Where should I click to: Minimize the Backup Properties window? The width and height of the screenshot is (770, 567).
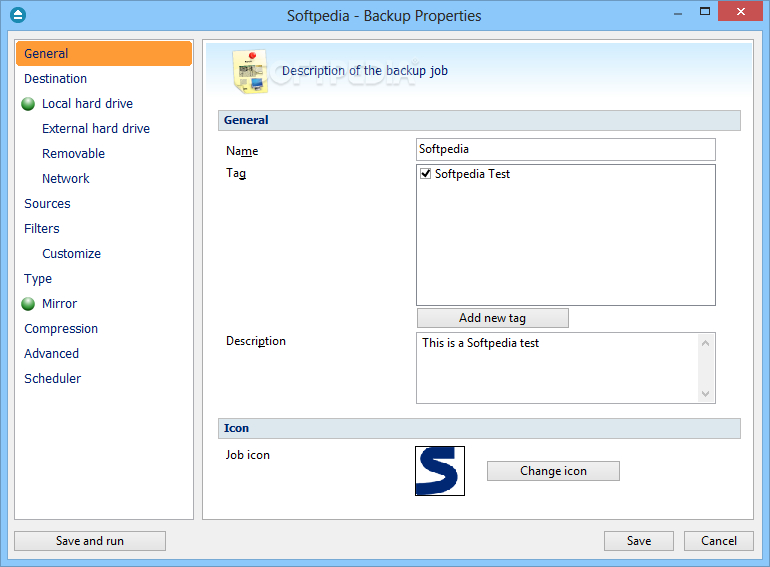(x=678, y=13)
